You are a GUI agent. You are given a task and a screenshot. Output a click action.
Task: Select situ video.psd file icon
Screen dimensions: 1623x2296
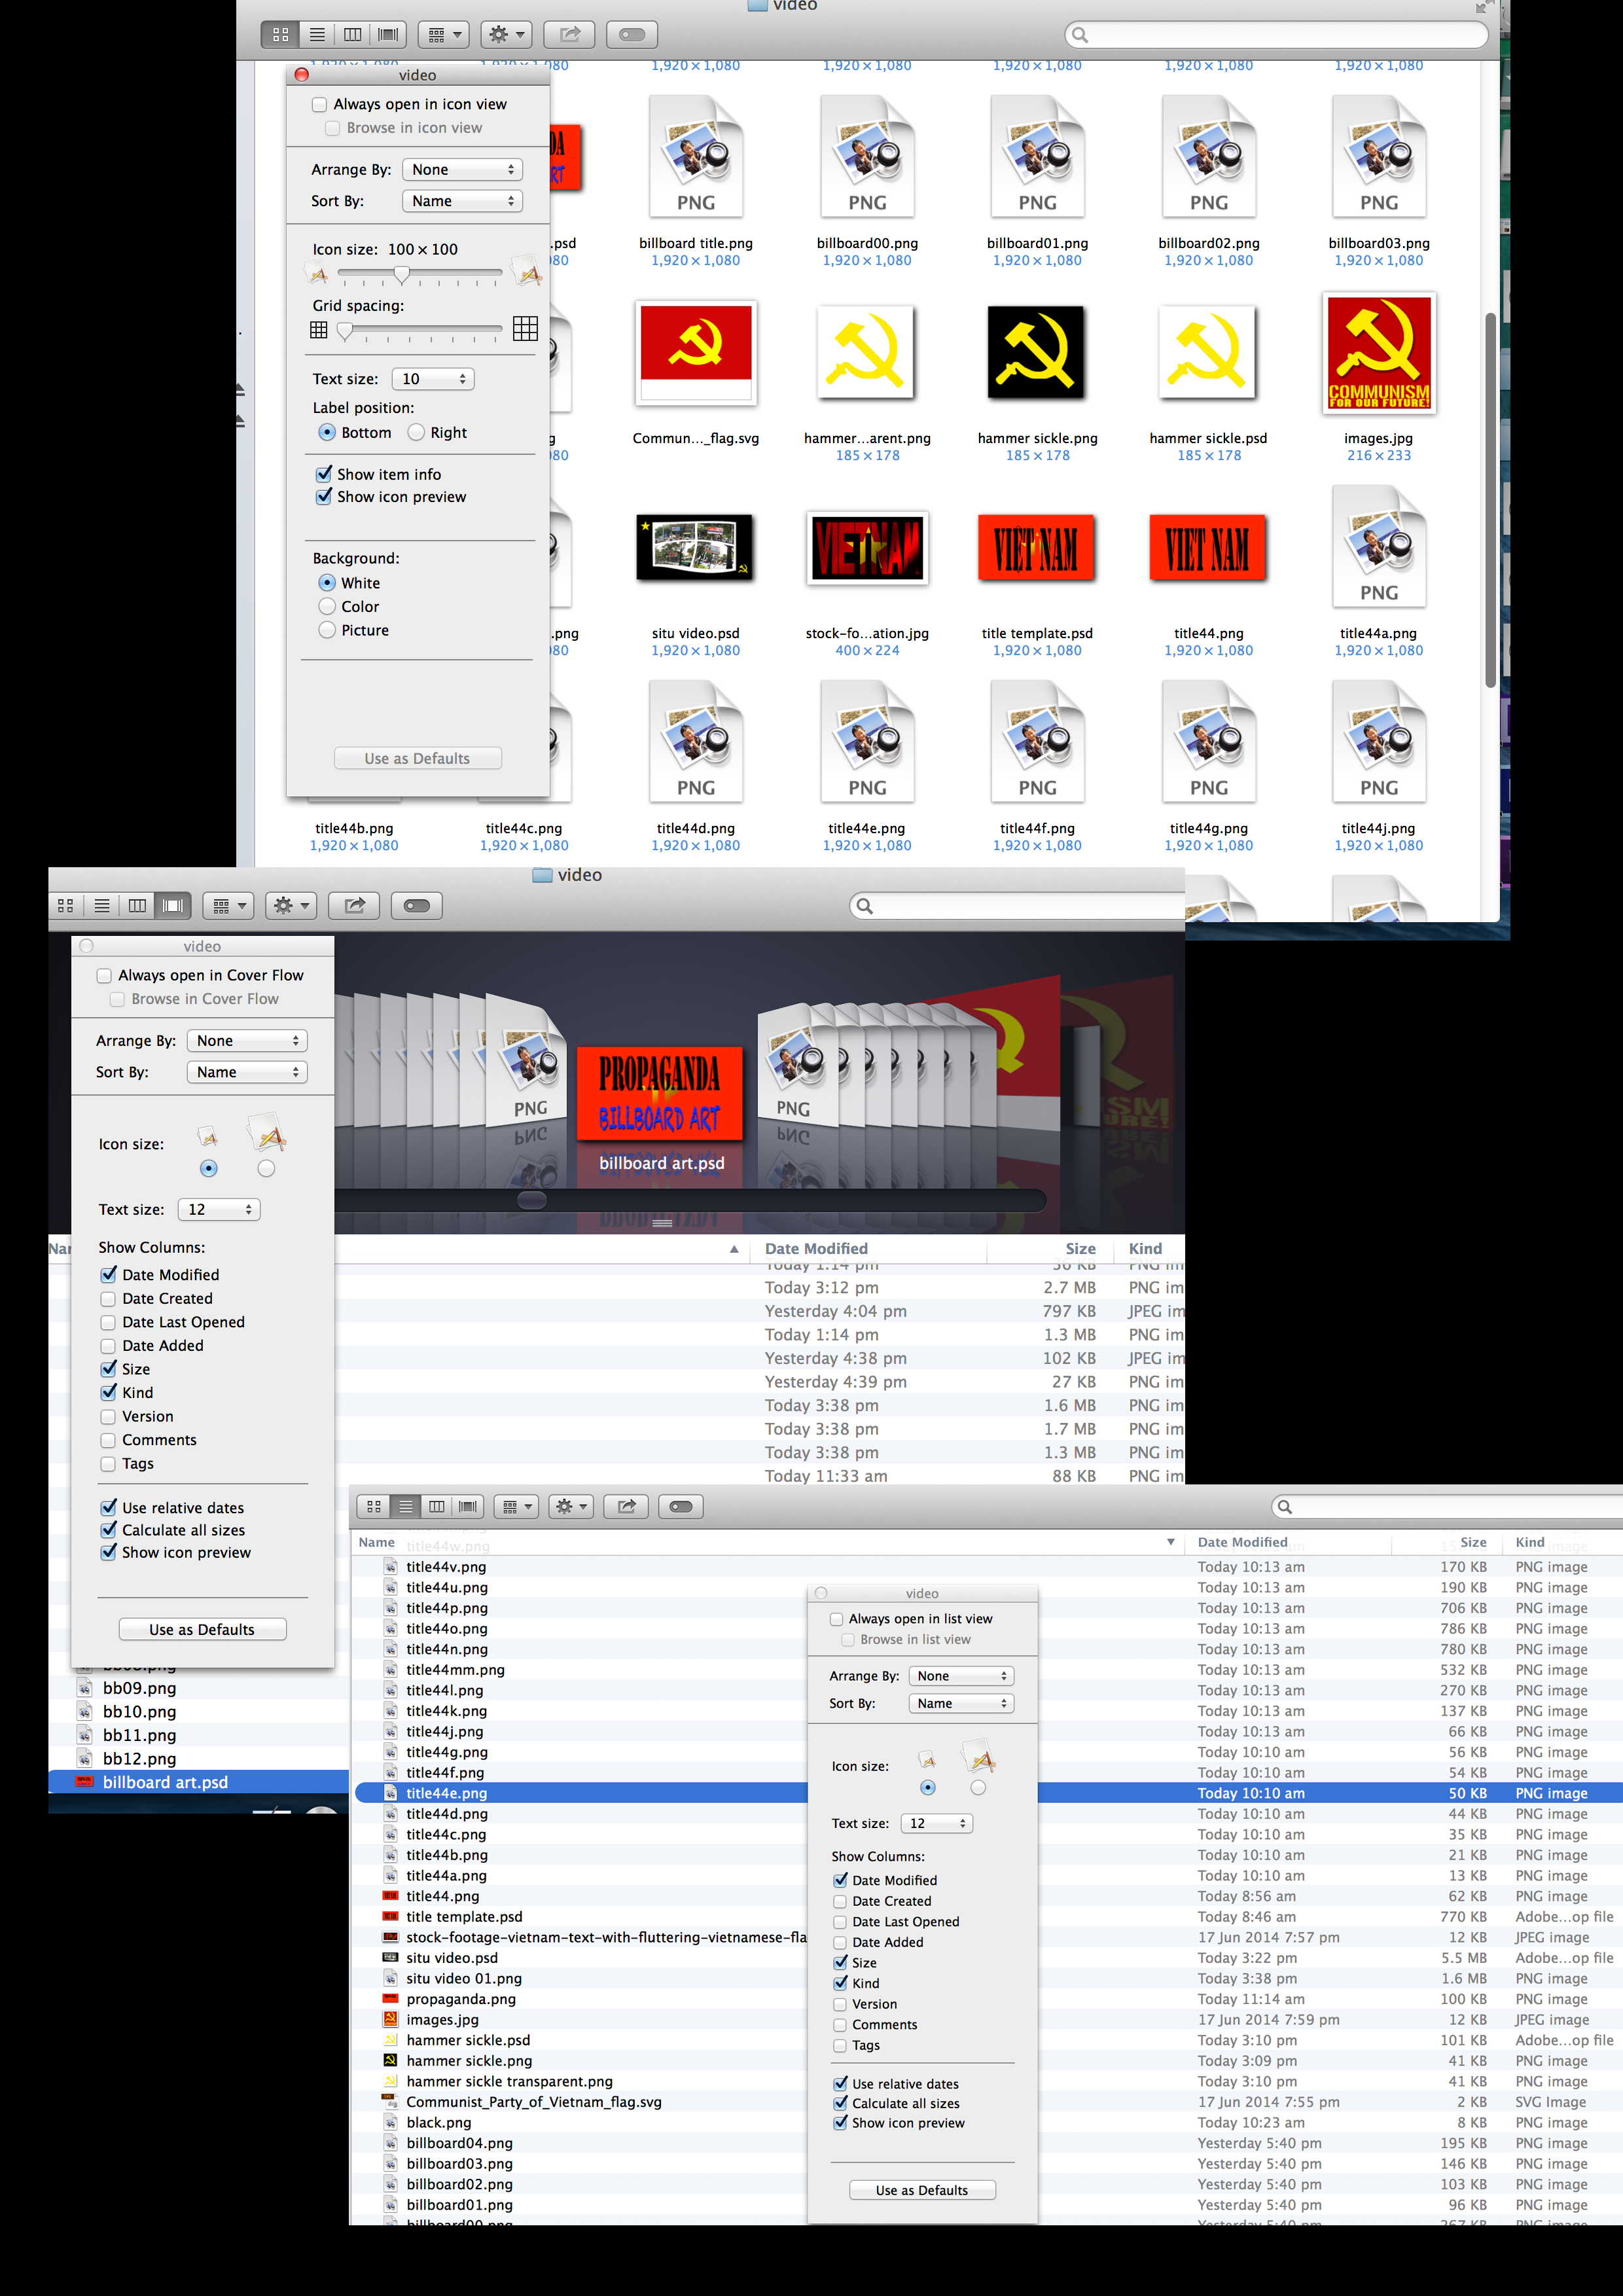pyautogui.click(x=695, y=548)
